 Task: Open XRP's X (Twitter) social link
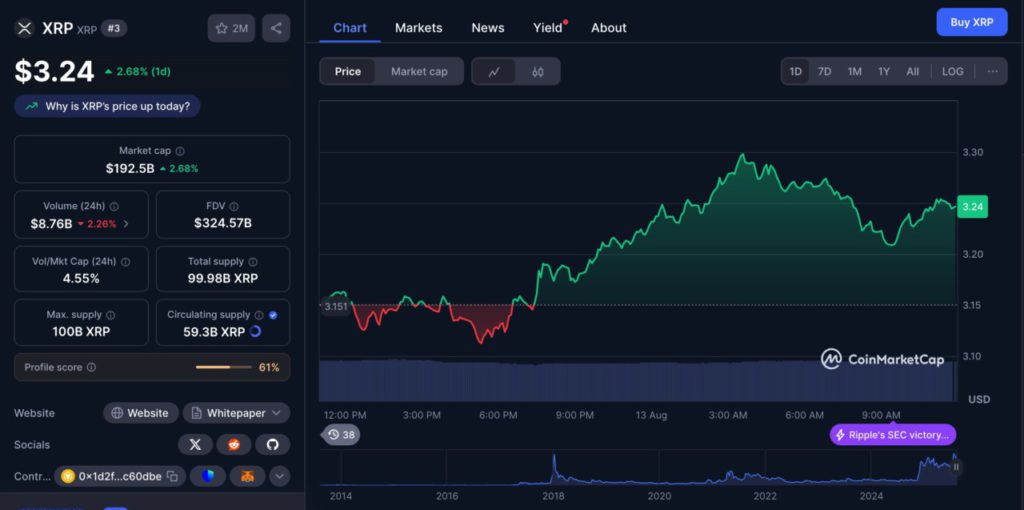195,444
